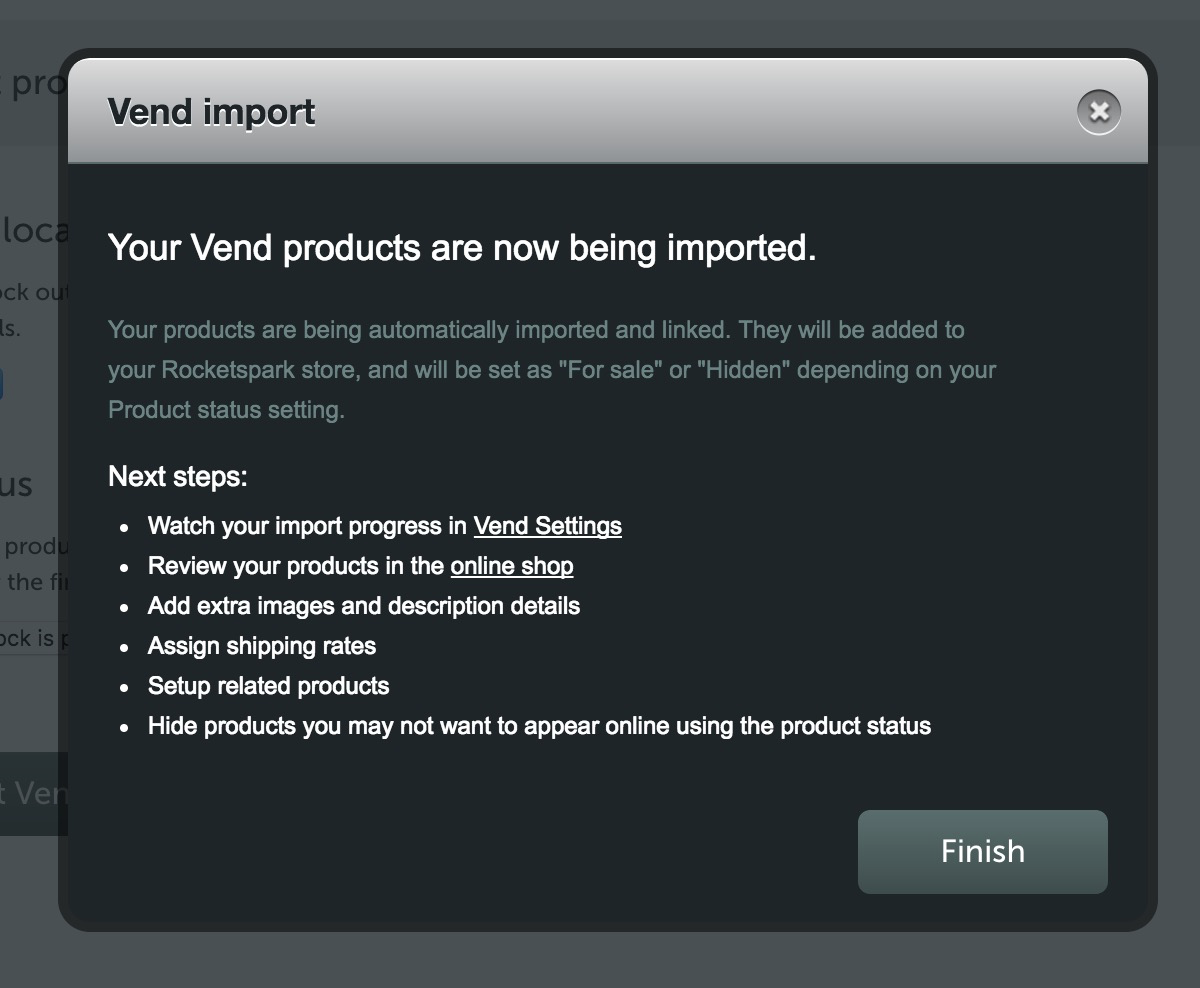Click 'Hide products you may not want' item
Image resolution: width=1200 pixels, height=988 pixels.
pyautogui.click(x=539, y=726)
